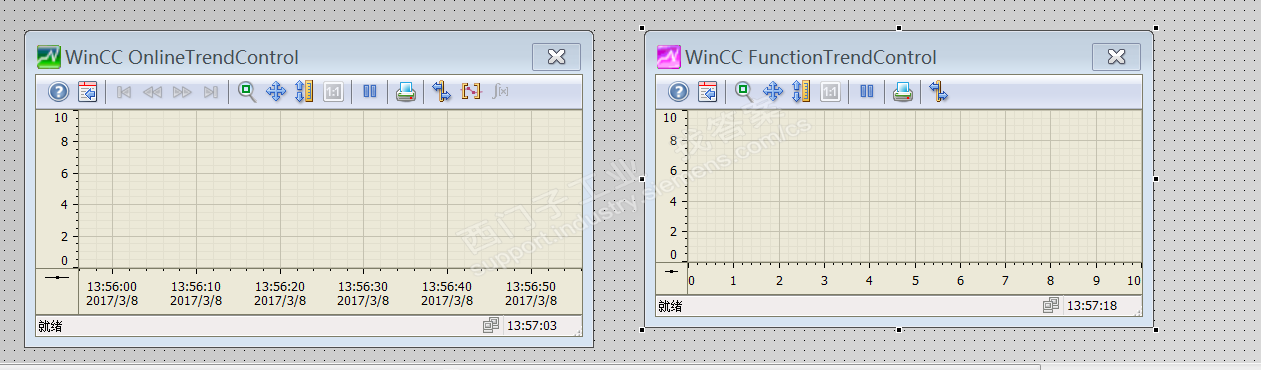Screen dimensions: 1261x370
Task: Select Zoom +/- move tool in OnlineTrendControl
Action: pyautogui.click(x=276, y=92)
